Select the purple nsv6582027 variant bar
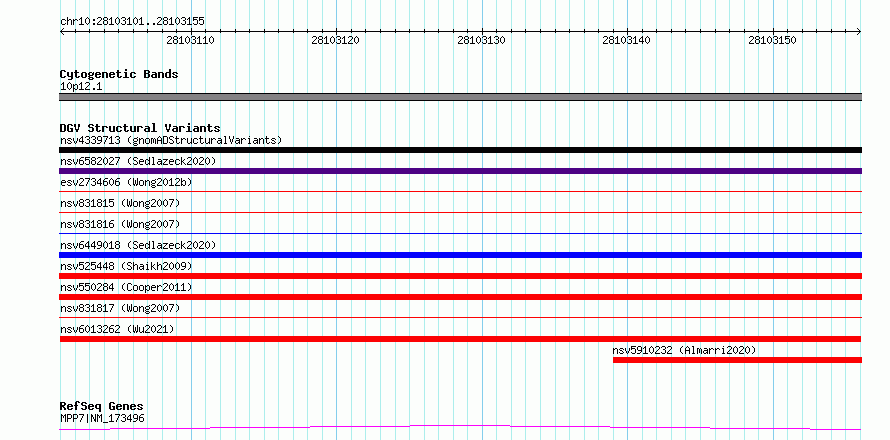 pos(460,171)
